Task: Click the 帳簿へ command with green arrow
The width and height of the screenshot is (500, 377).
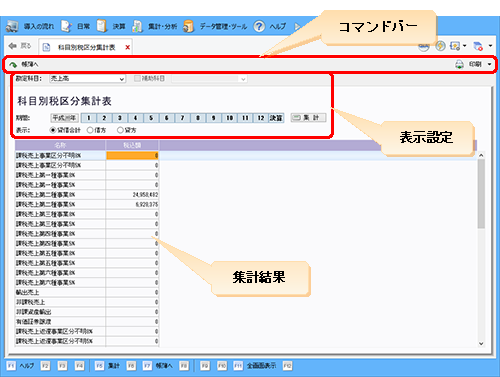Action: pyautogui.click(x=24, y=64)
